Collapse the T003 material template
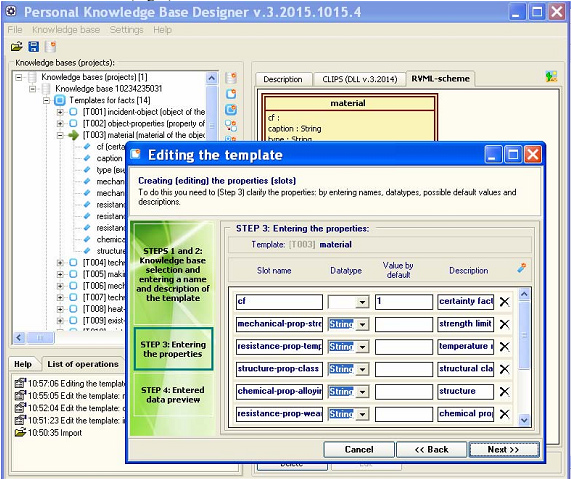The image size is (571, 479). pos(60,135)
